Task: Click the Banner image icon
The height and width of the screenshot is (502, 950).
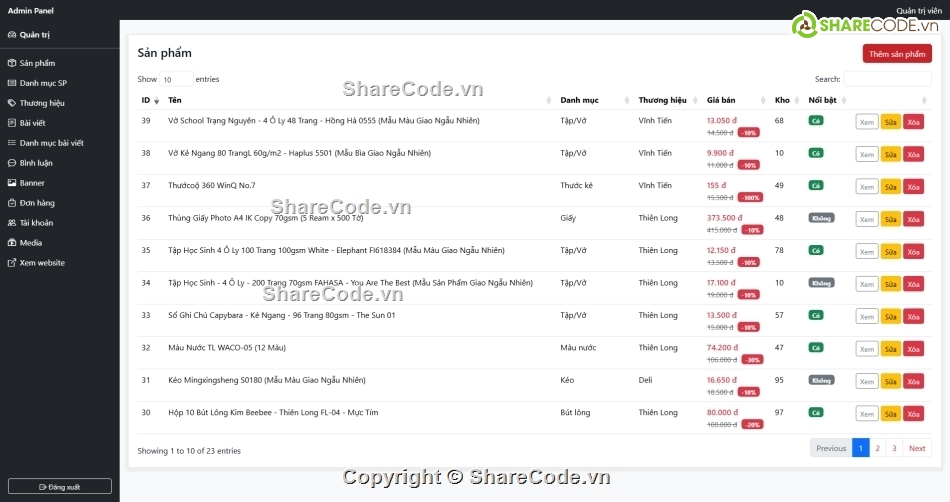Action: tap(12, 183)
